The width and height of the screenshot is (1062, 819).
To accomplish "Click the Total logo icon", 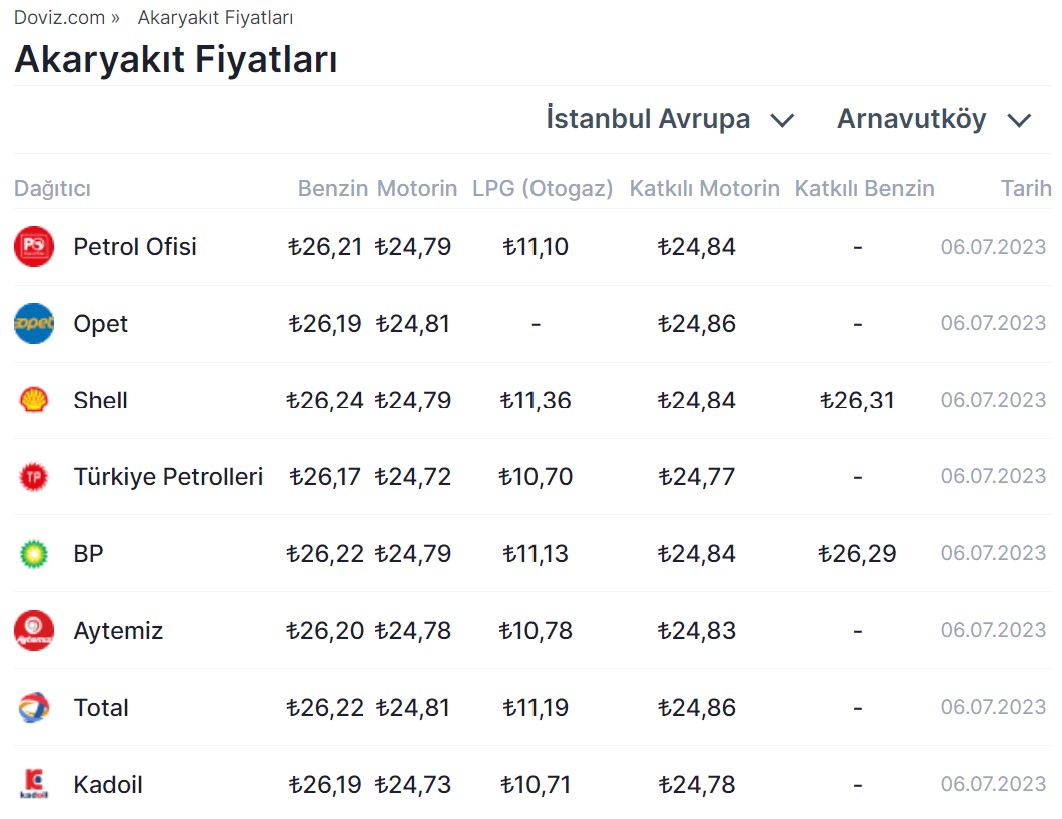I will point(34,708).
